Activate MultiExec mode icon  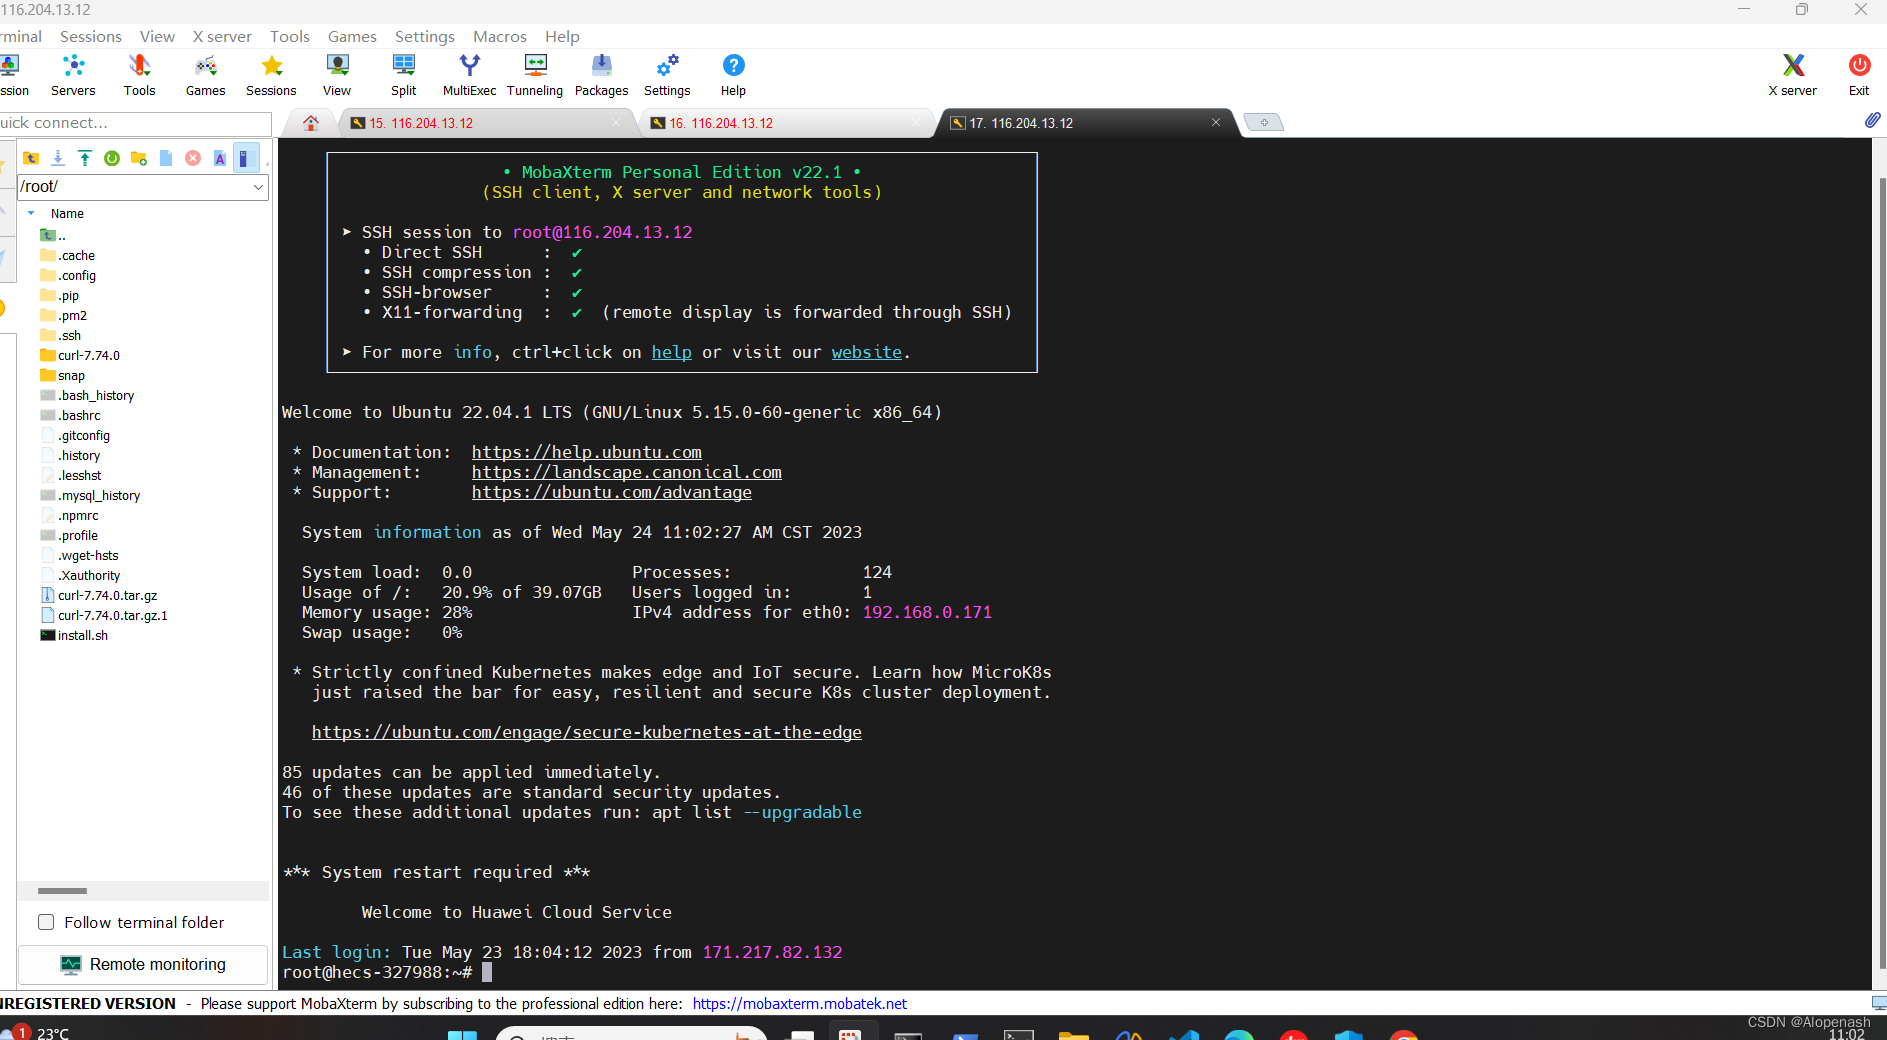[x=469, y=75]
